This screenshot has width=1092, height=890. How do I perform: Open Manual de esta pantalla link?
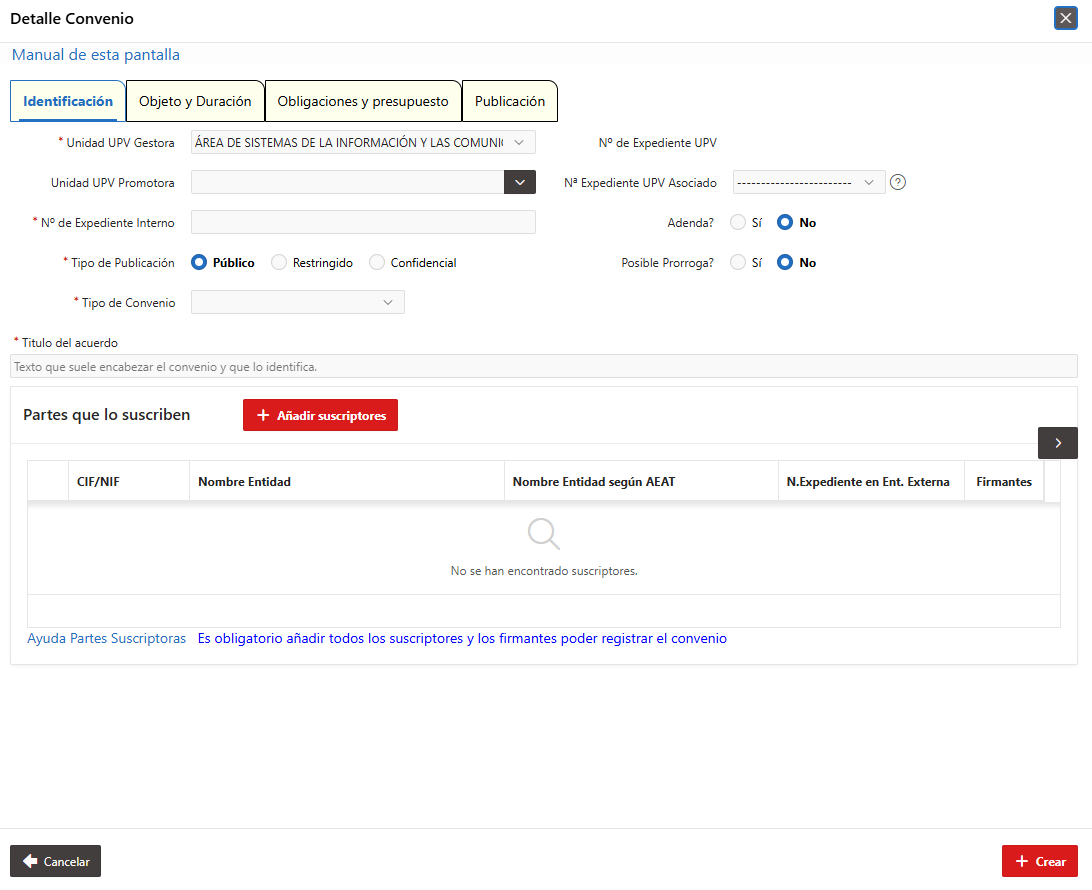[x=95, y=55]
